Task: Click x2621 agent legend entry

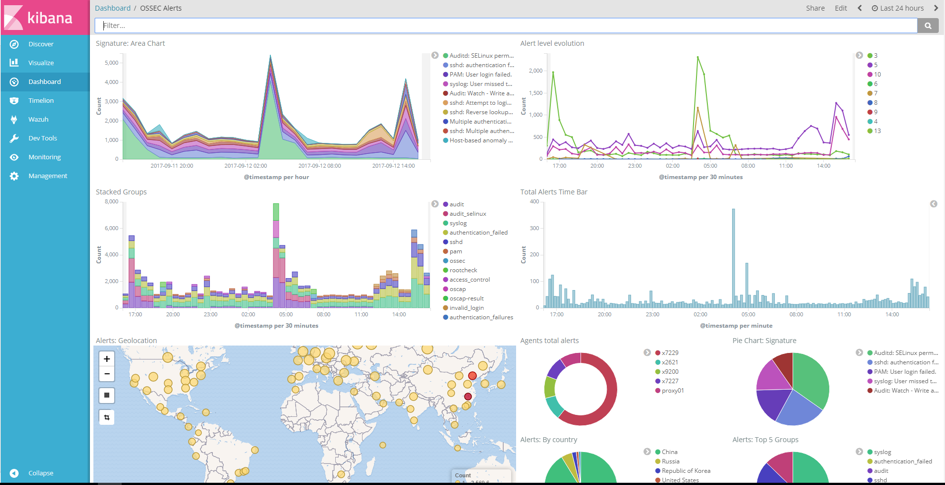Action: point(666,362)
